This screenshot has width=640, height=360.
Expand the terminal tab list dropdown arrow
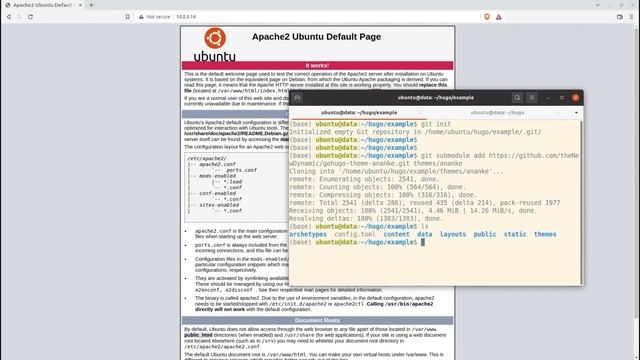pos(576,113)
